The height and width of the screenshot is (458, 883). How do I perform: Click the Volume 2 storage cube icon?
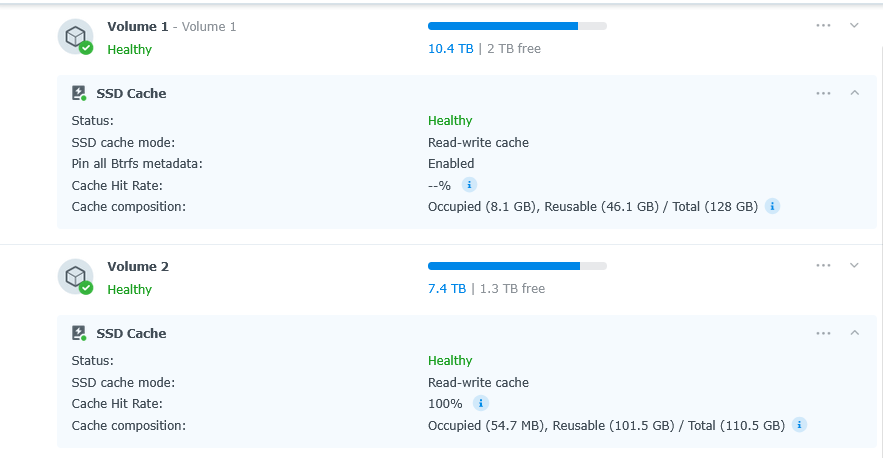[74, 276]
